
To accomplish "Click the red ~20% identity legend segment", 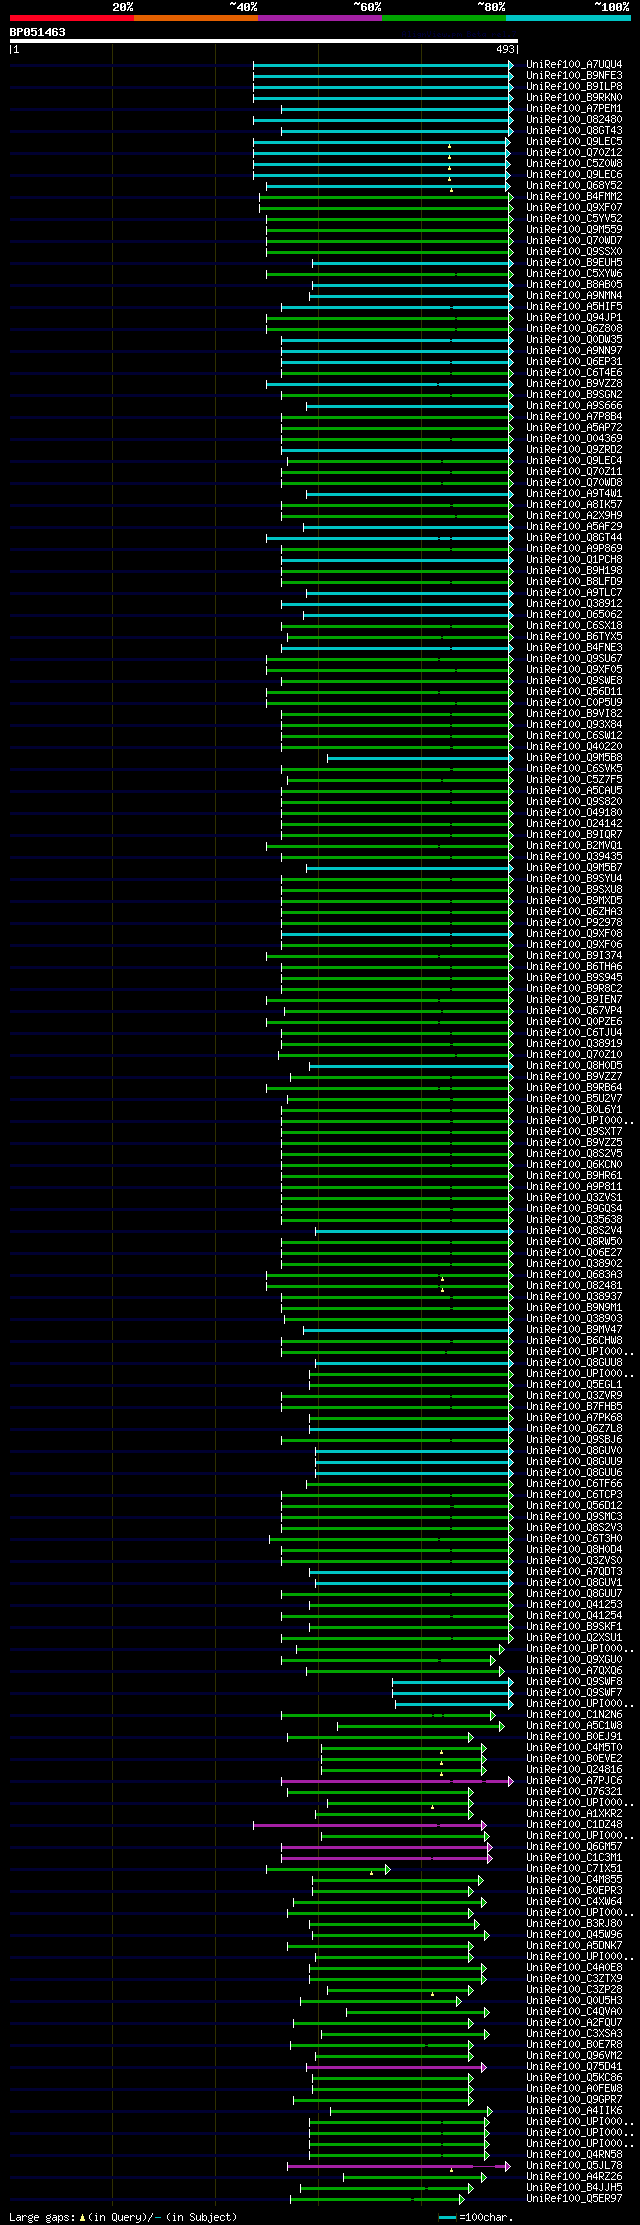I will [x=72, y=18].
